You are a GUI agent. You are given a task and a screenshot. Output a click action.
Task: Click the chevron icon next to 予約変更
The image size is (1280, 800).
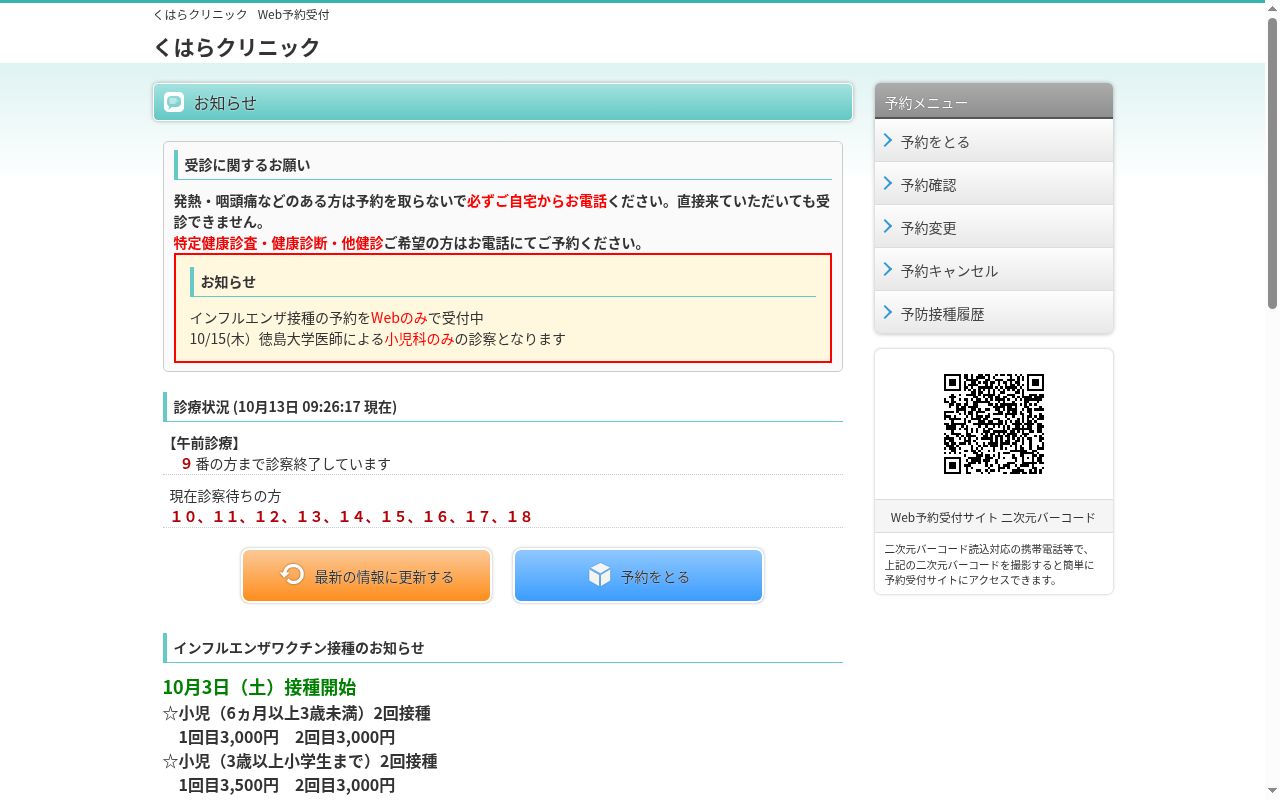coord(888,226)
